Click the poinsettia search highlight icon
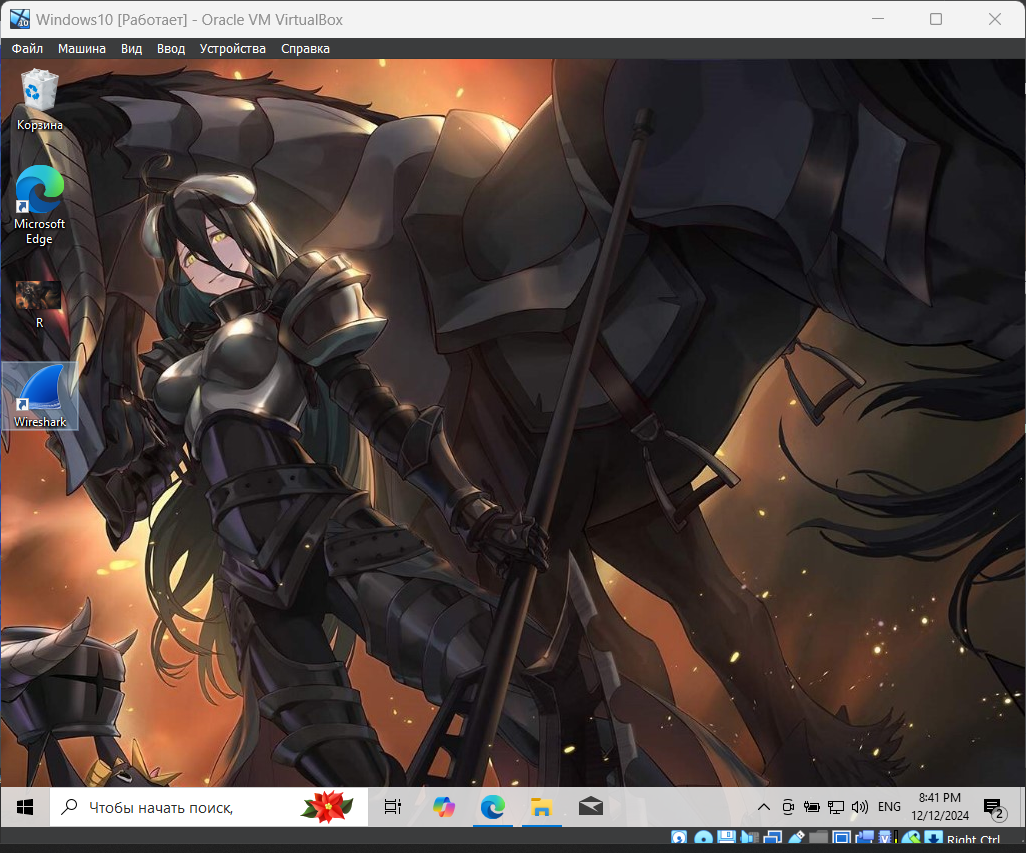This screenshot has height=853, width=1026. (327, 807)
